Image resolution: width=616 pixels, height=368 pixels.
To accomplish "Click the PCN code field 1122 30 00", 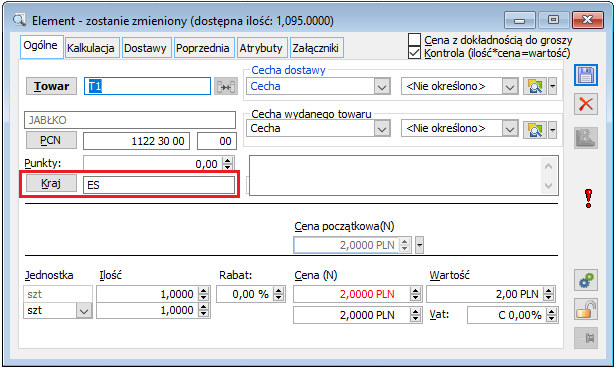I will coord(136,141).
